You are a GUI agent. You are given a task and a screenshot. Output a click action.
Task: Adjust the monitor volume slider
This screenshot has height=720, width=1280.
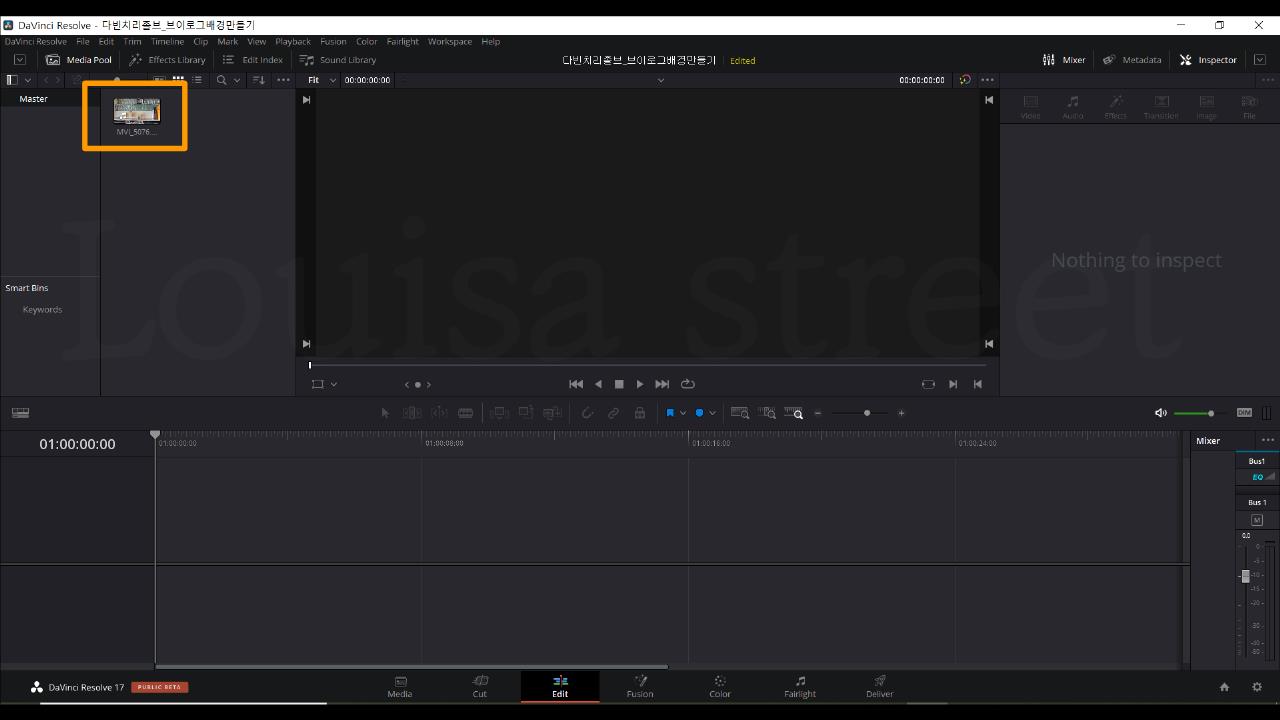point(1200,413)
